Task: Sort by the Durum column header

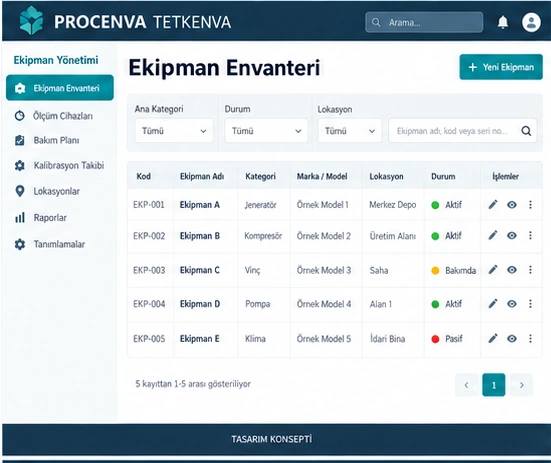Action: 443,176
